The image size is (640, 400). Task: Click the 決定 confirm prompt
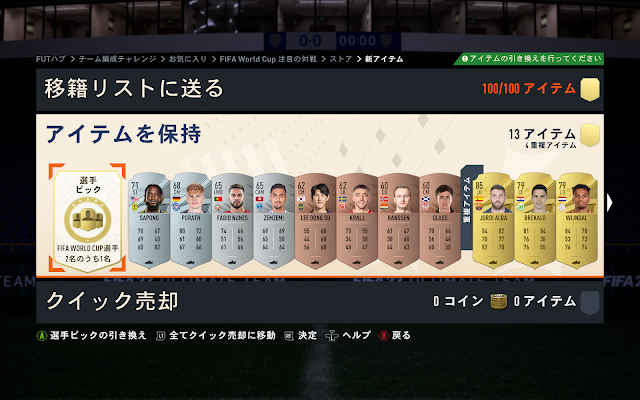[307, 336]
